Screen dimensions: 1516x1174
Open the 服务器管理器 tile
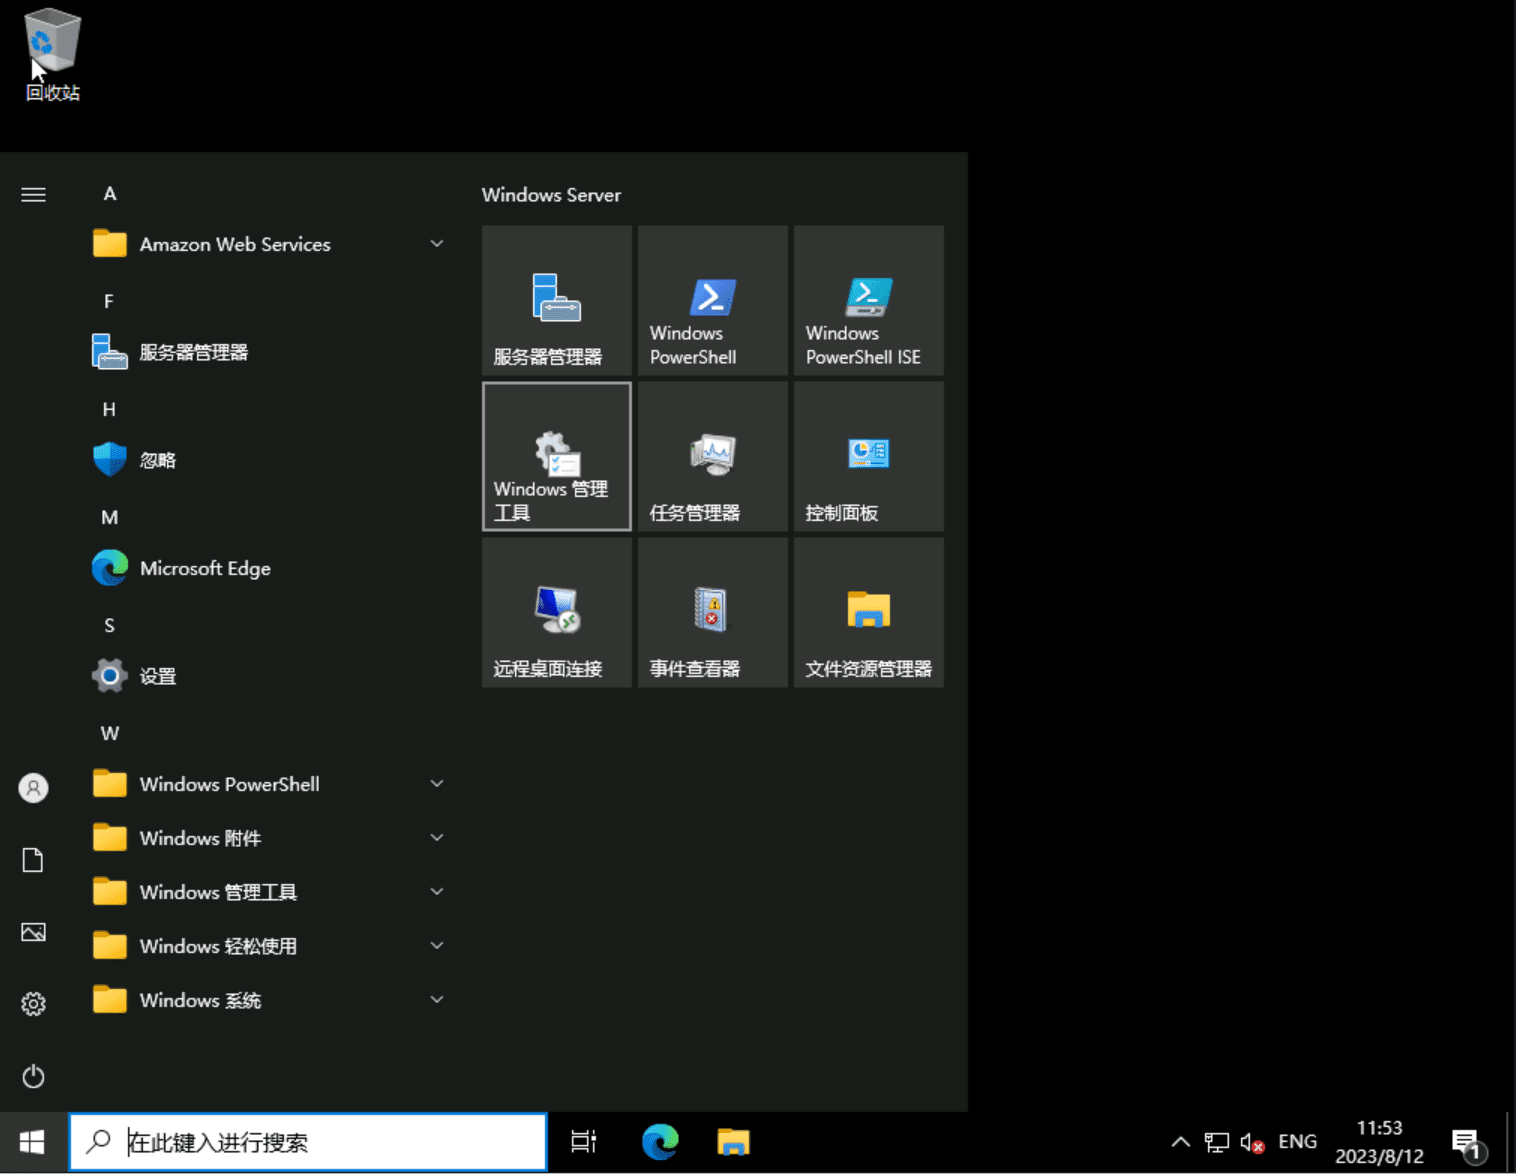coord(556,300)
